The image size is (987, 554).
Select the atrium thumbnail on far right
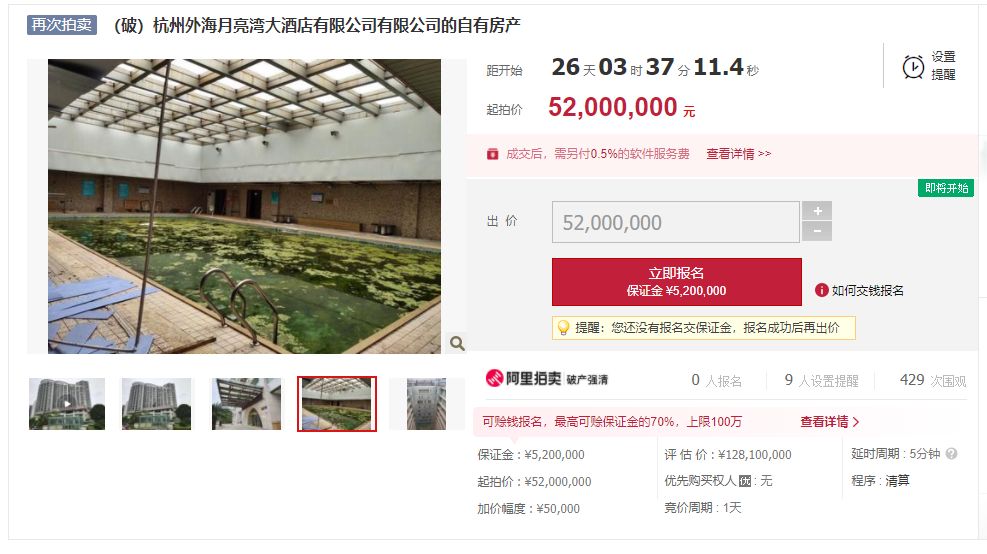[426, 404]
